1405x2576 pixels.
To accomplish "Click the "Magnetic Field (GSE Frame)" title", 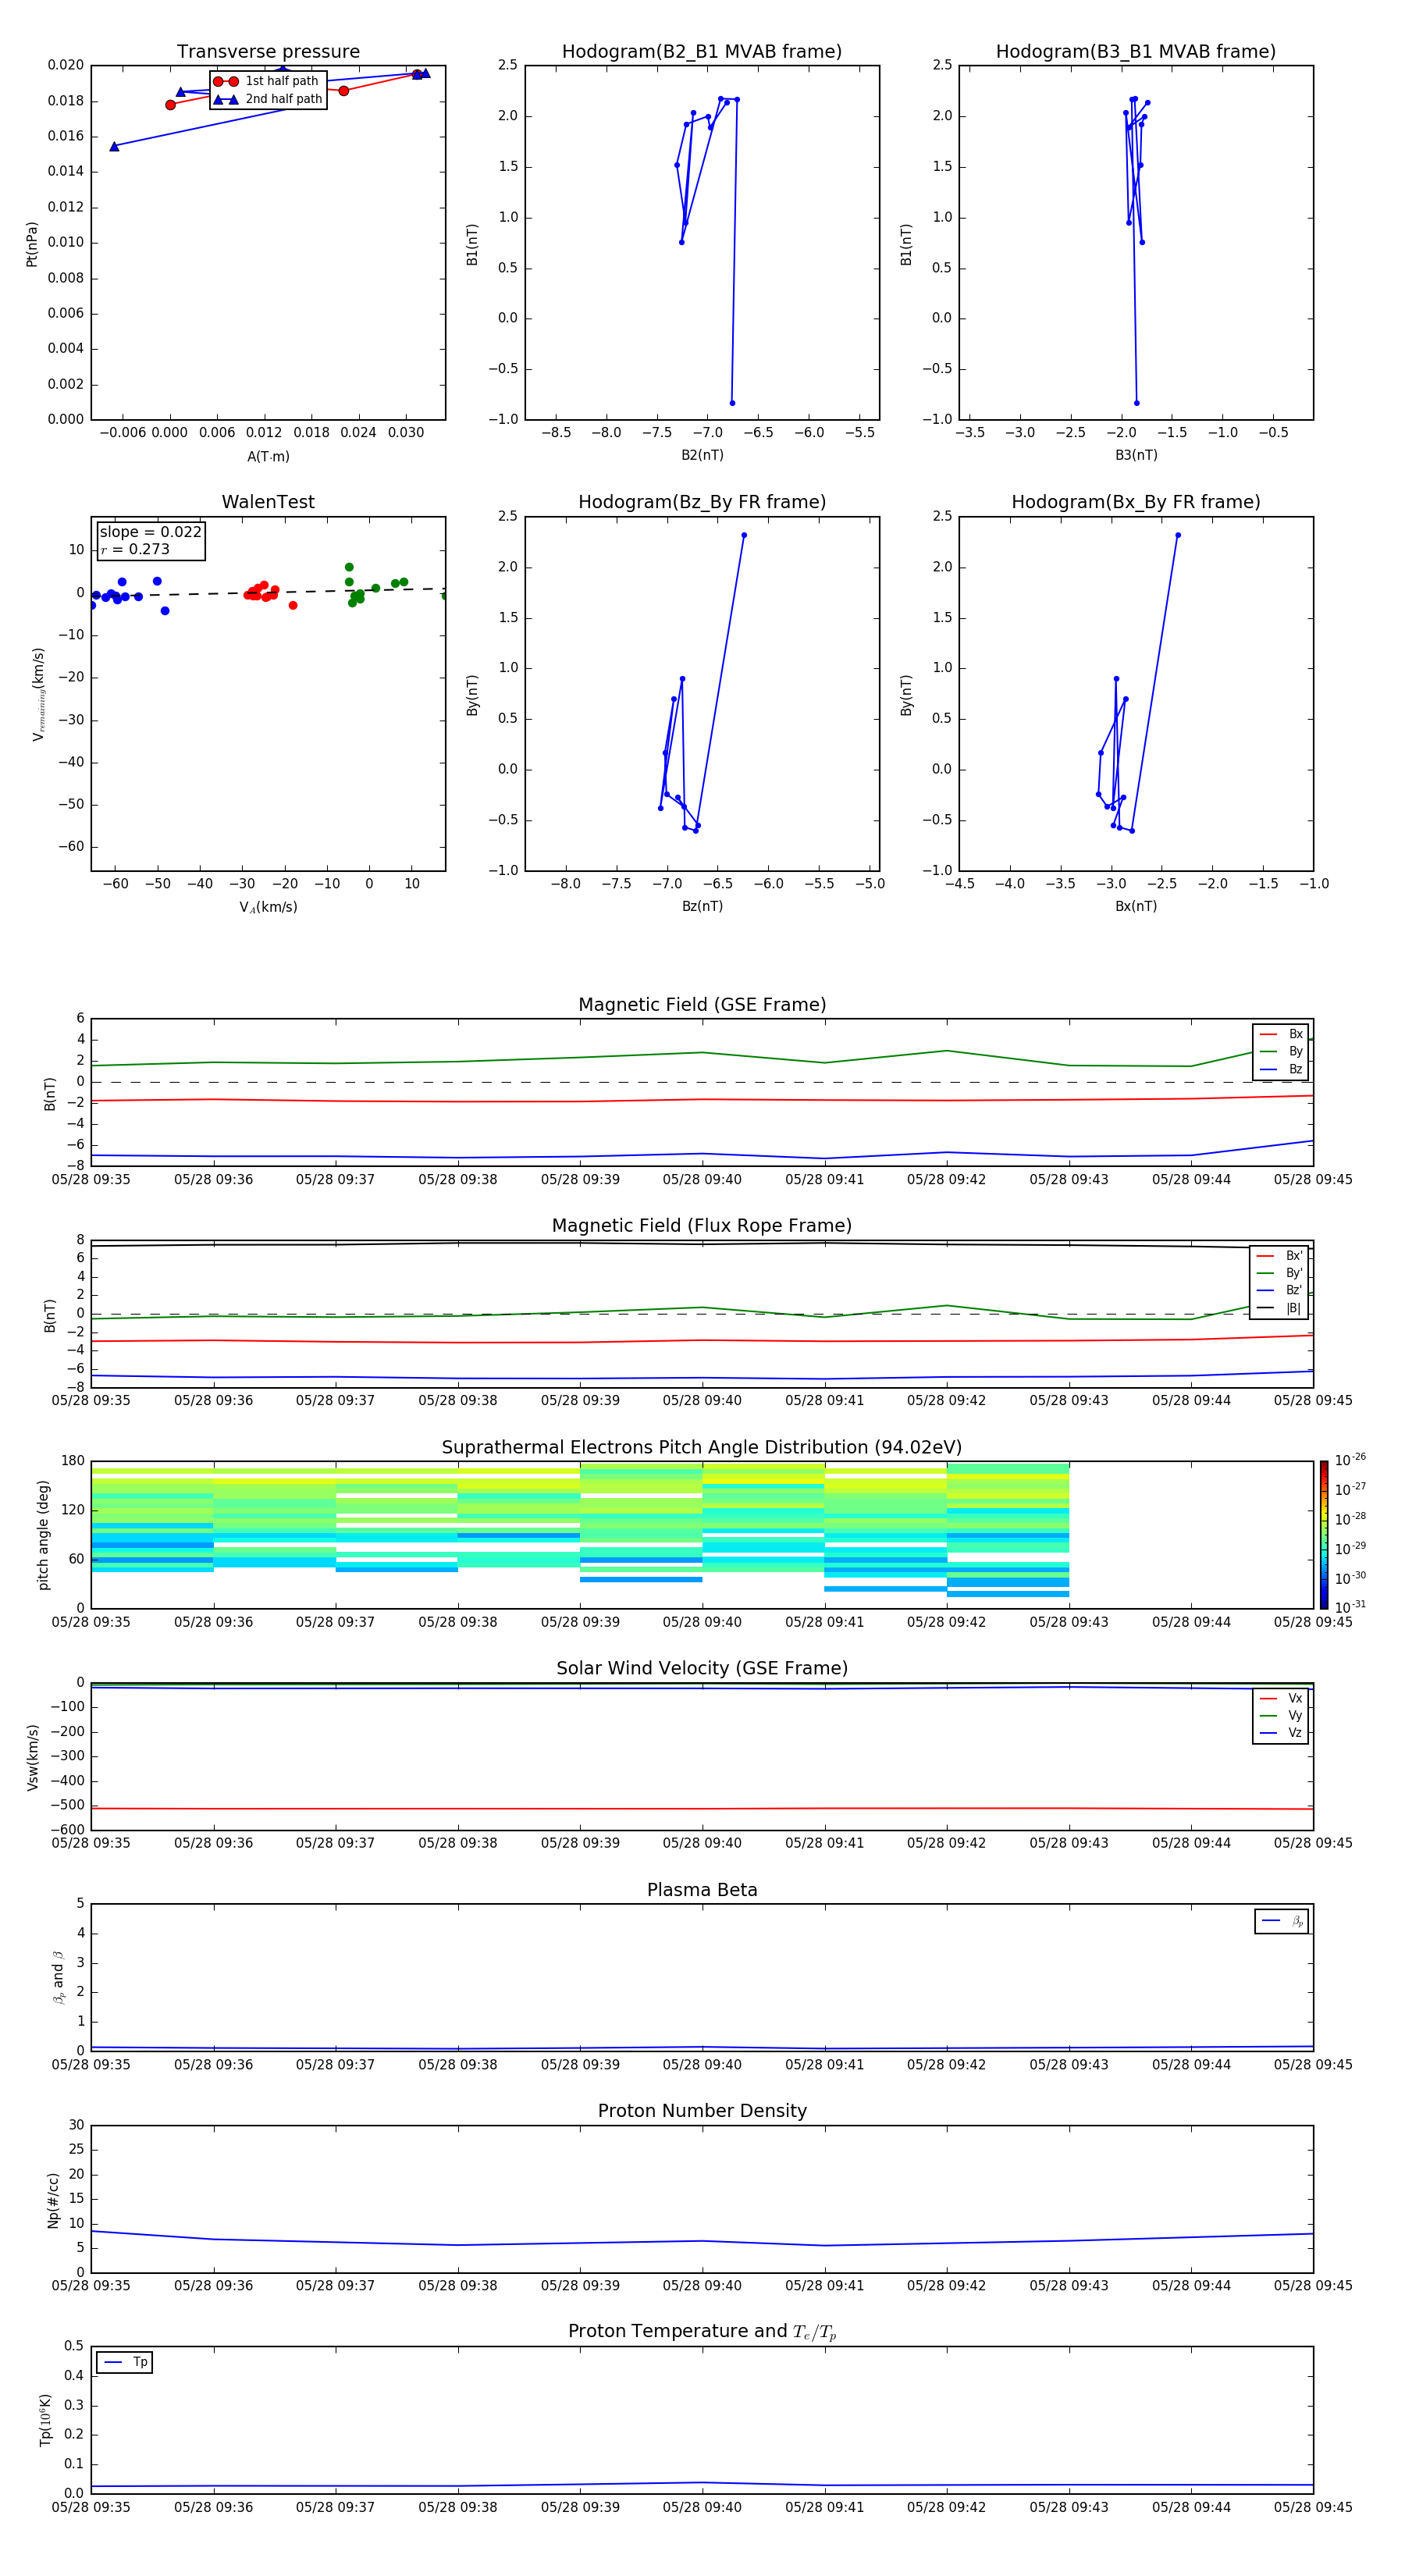I will click(x=702, y=1005).
